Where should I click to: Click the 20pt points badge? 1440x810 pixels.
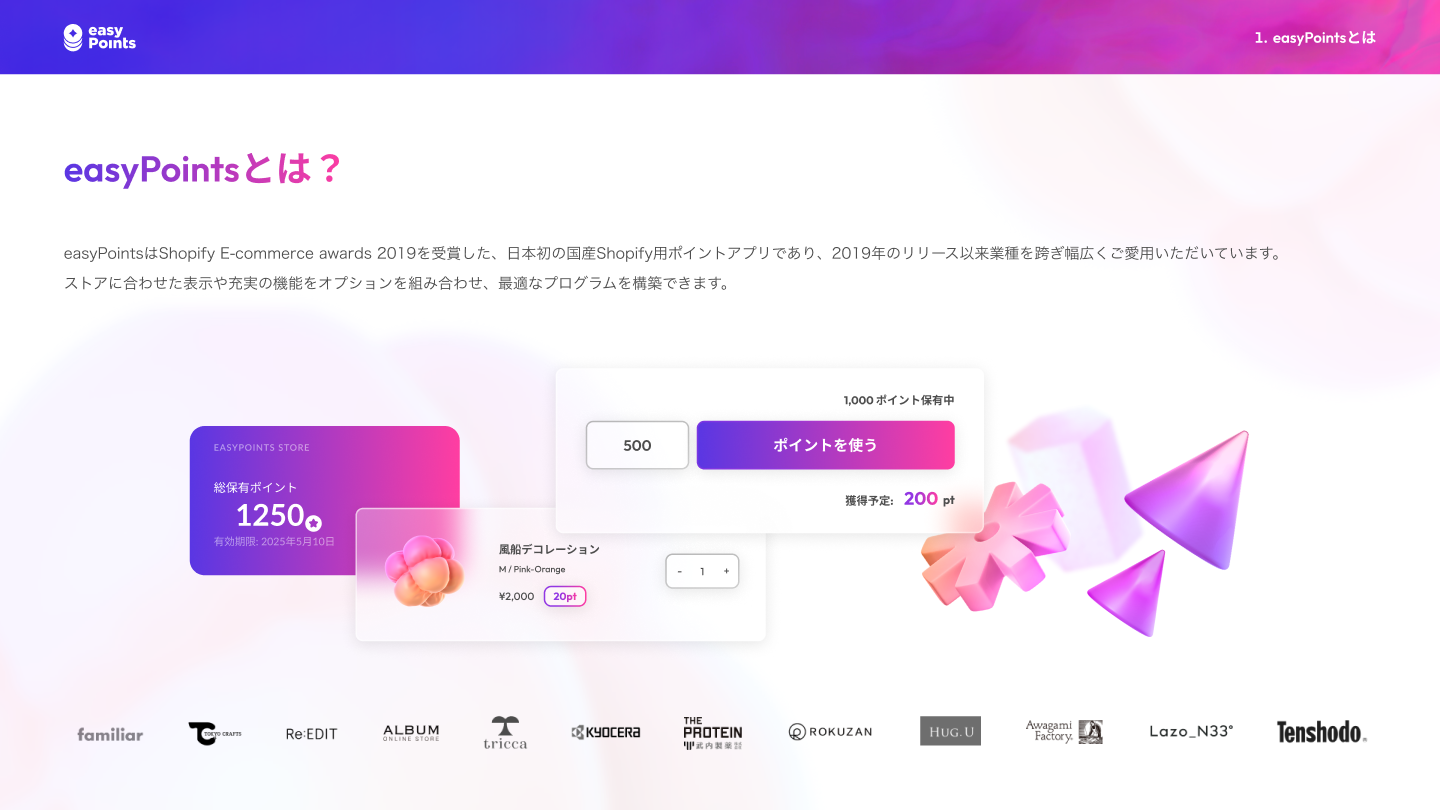(565, 596)
